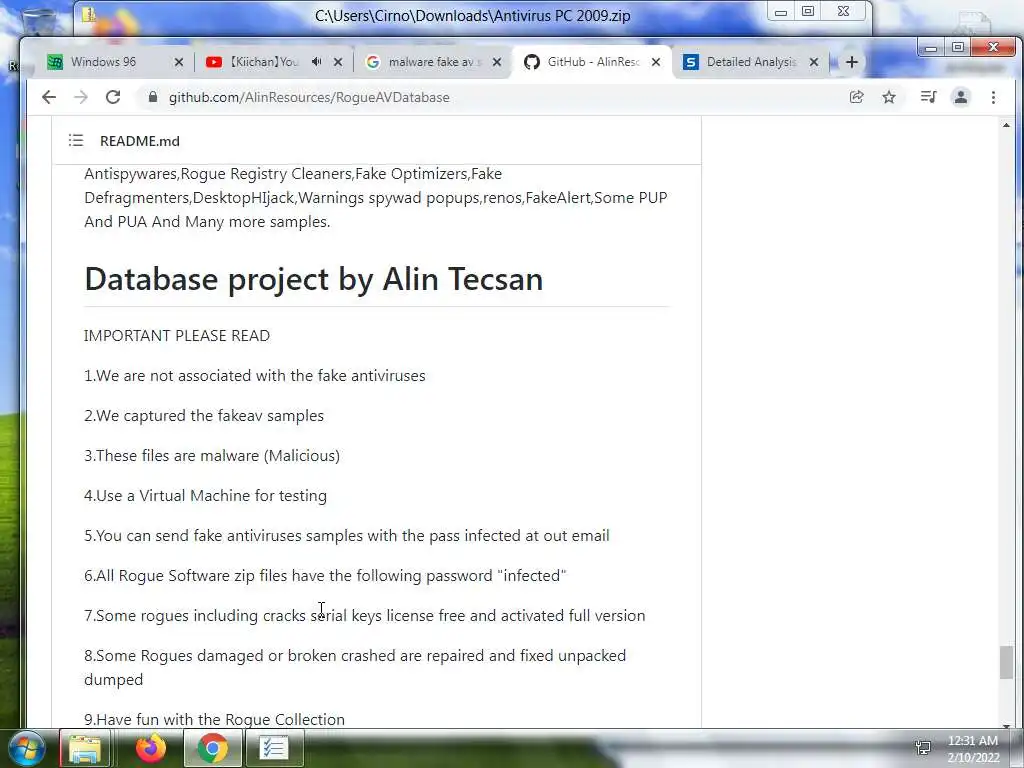This screenshot has height=768, width=1024.
Task: Share this page via the share icon
Action: (x=856, y=97)
